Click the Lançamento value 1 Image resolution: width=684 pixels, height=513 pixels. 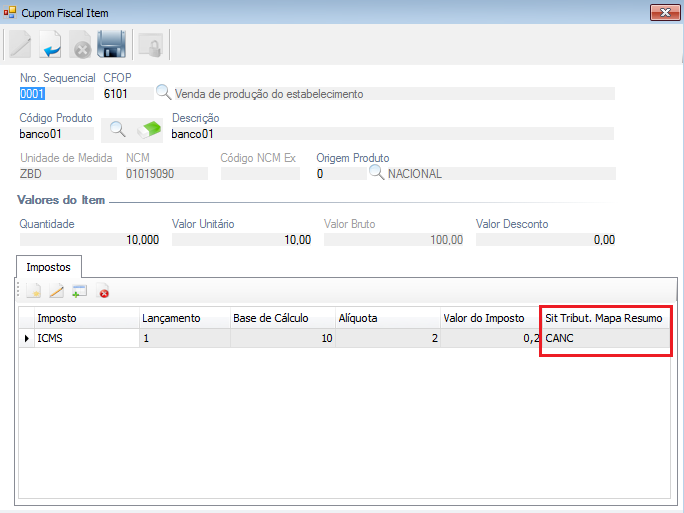185,338
